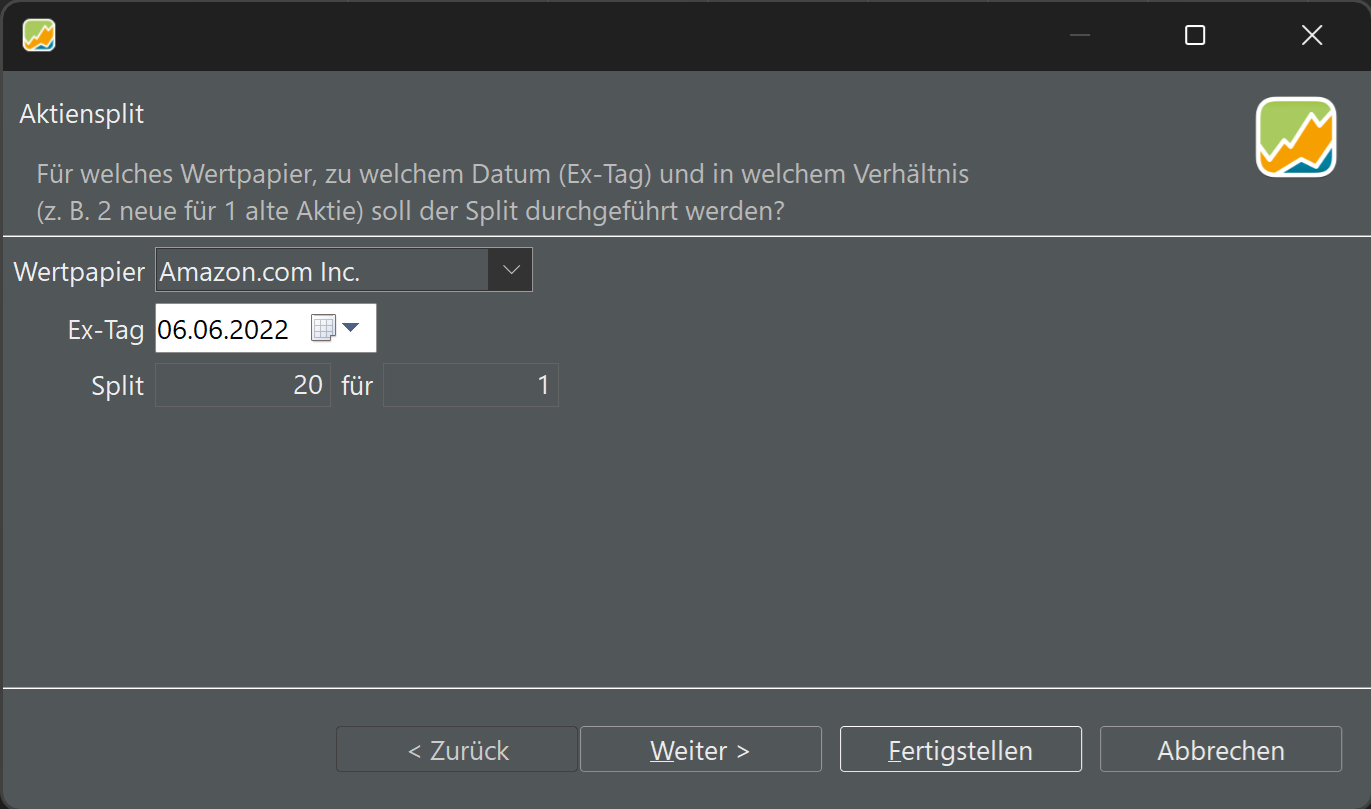Focus the 06.06.2022 date text
The height and width of the screenshot is (809, 1371).
(x=224, y=329)
